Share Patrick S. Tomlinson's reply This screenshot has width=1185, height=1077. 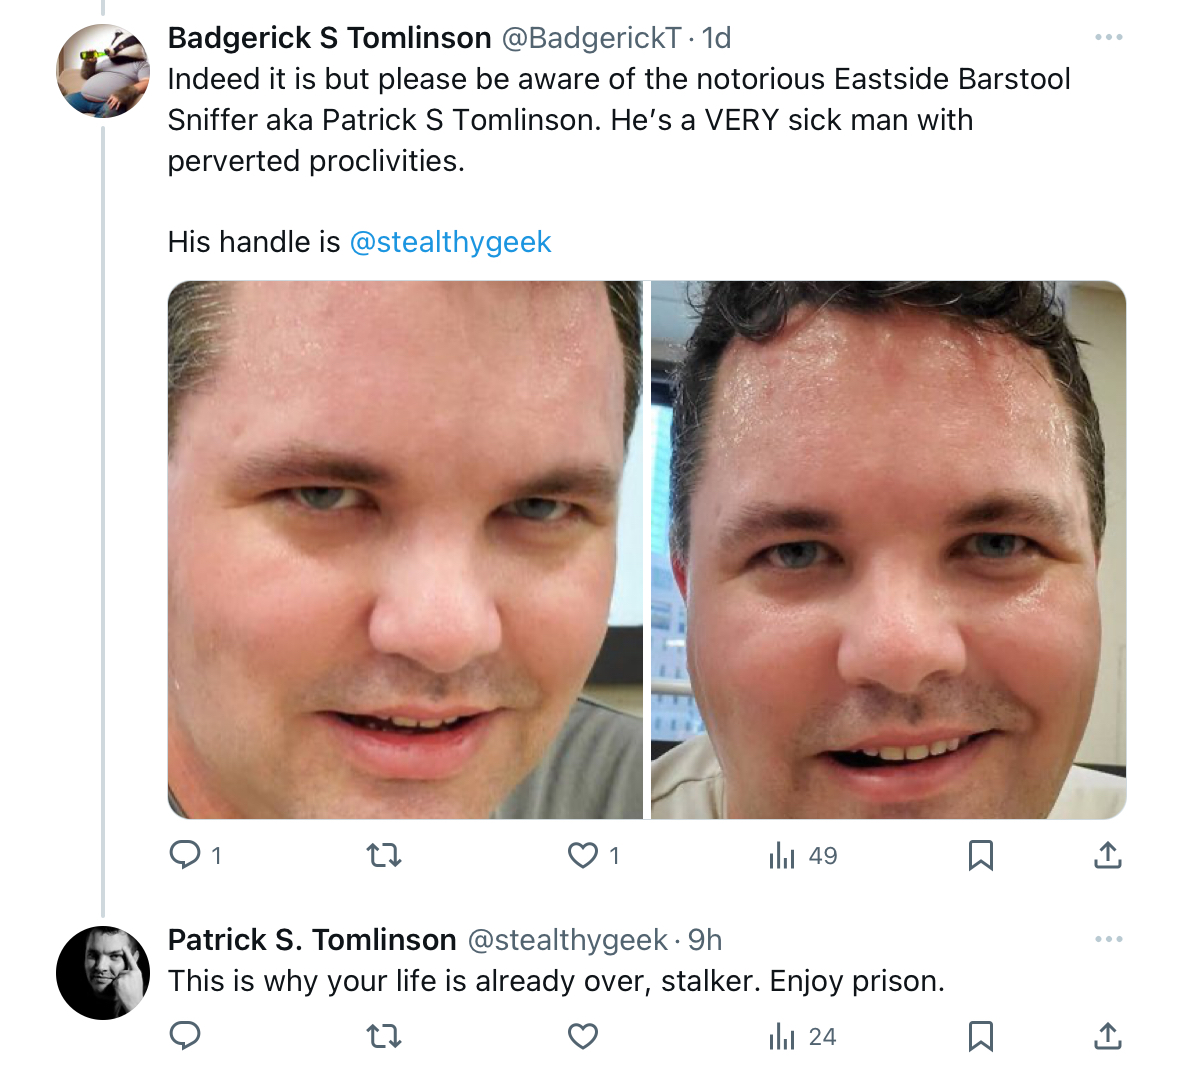coord(1108,1035)
